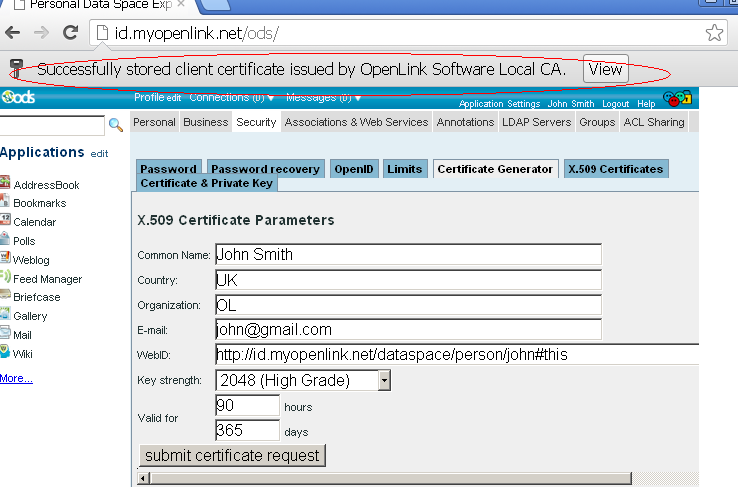
Task: Expand the Messages menu
Action: coord(323,98)
